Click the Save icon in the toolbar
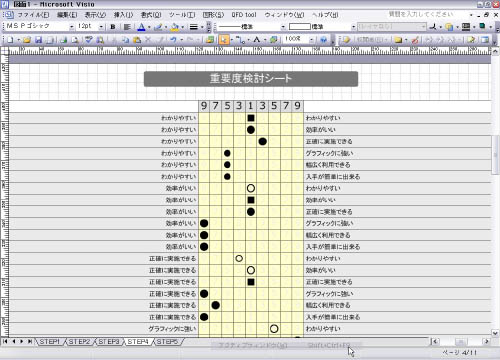 (38, 40)
